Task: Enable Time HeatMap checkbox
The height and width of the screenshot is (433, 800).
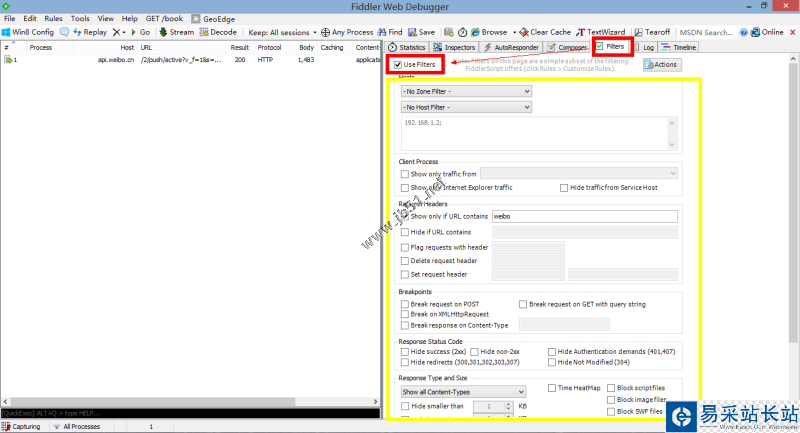Action: click(x=552, y=388)
